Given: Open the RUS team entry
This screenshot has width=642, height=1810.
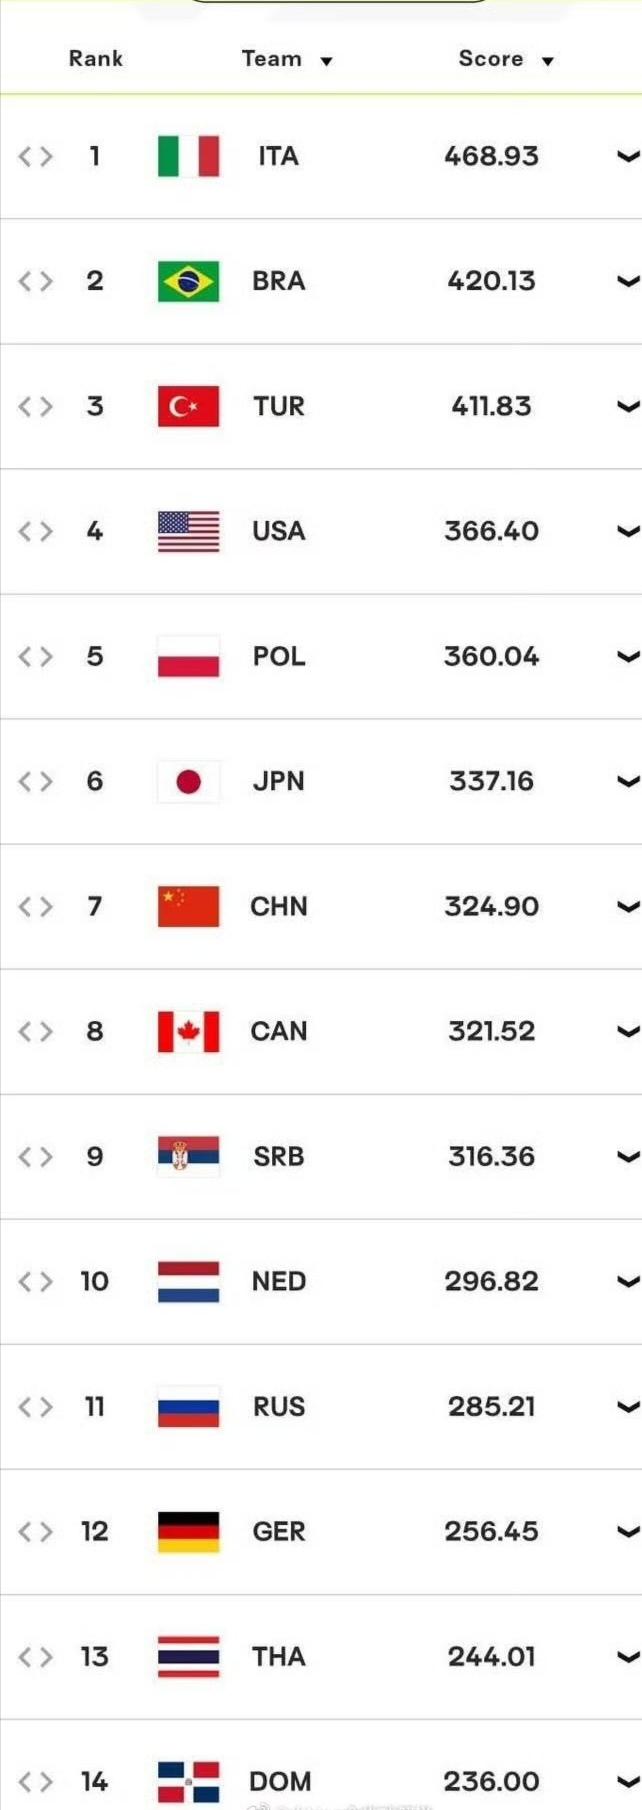Looking at the screenshot, I should coord(279,1406).
